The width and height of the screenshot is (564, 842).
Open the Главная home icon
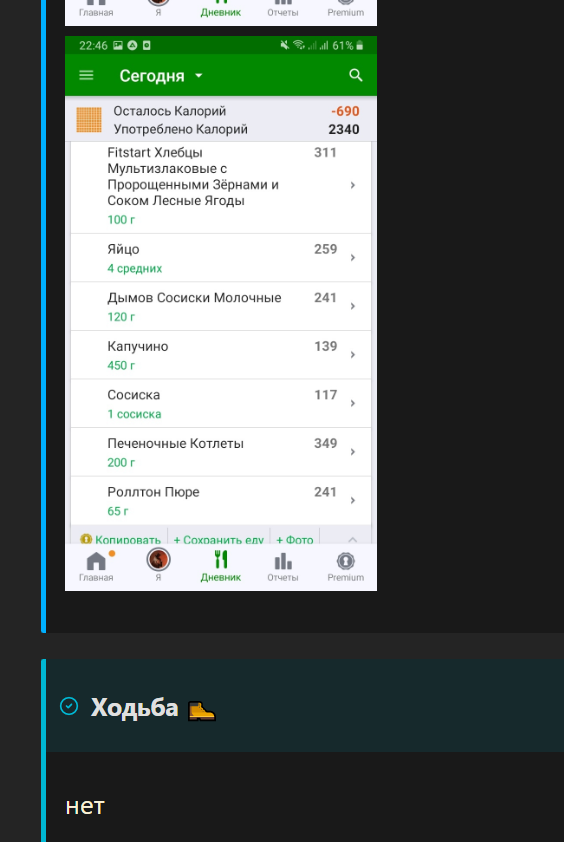pos(96,561)
